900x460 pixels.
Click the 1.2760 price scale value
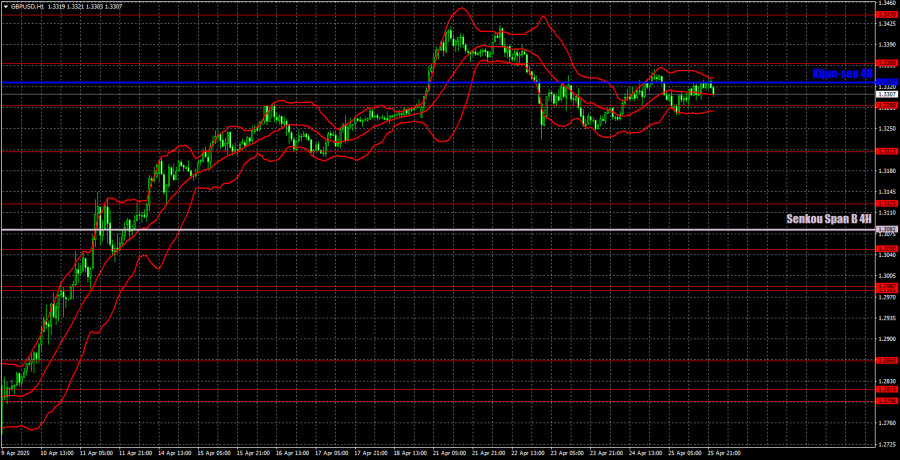coord(887,423)
